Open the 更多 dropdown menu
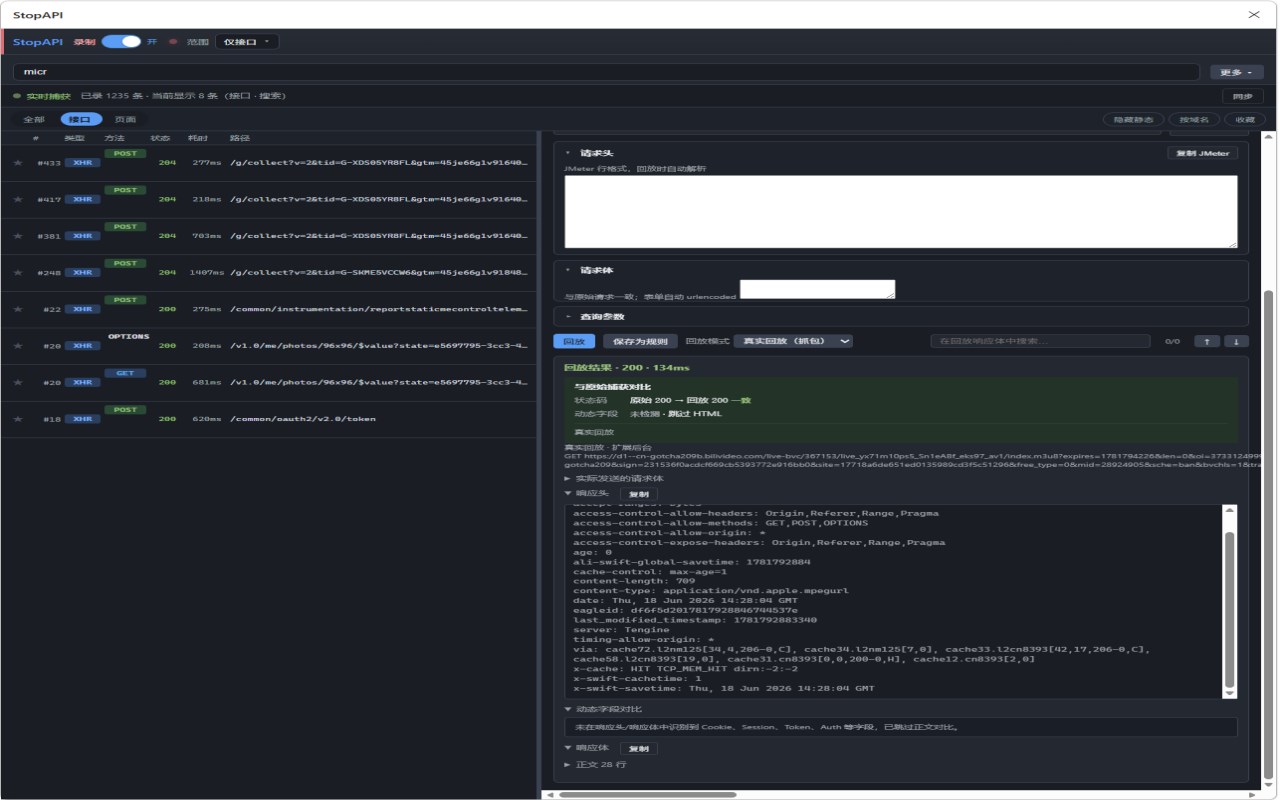The image size is (1280, 800). click(x=1237, y=72)
